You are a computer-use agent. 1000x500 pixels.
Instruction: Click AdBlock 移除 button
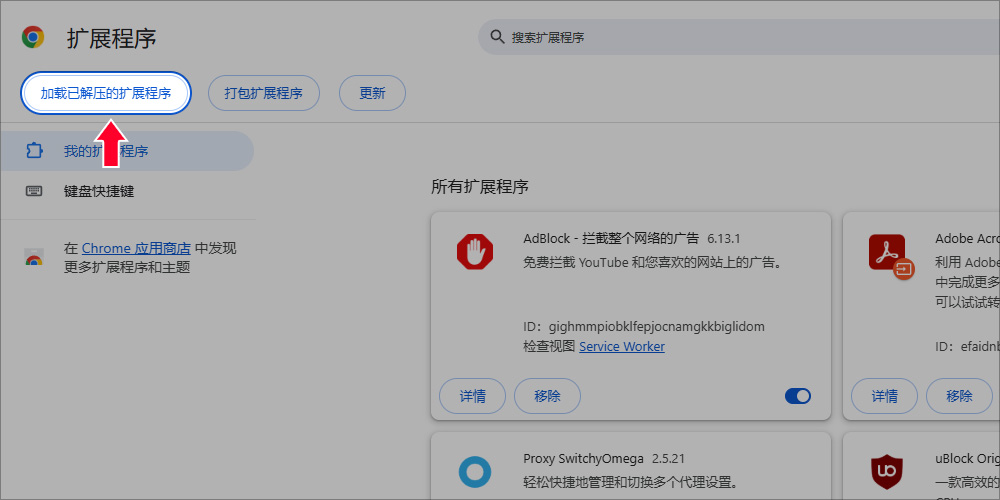pyautogui.click(x=547, y=396)
